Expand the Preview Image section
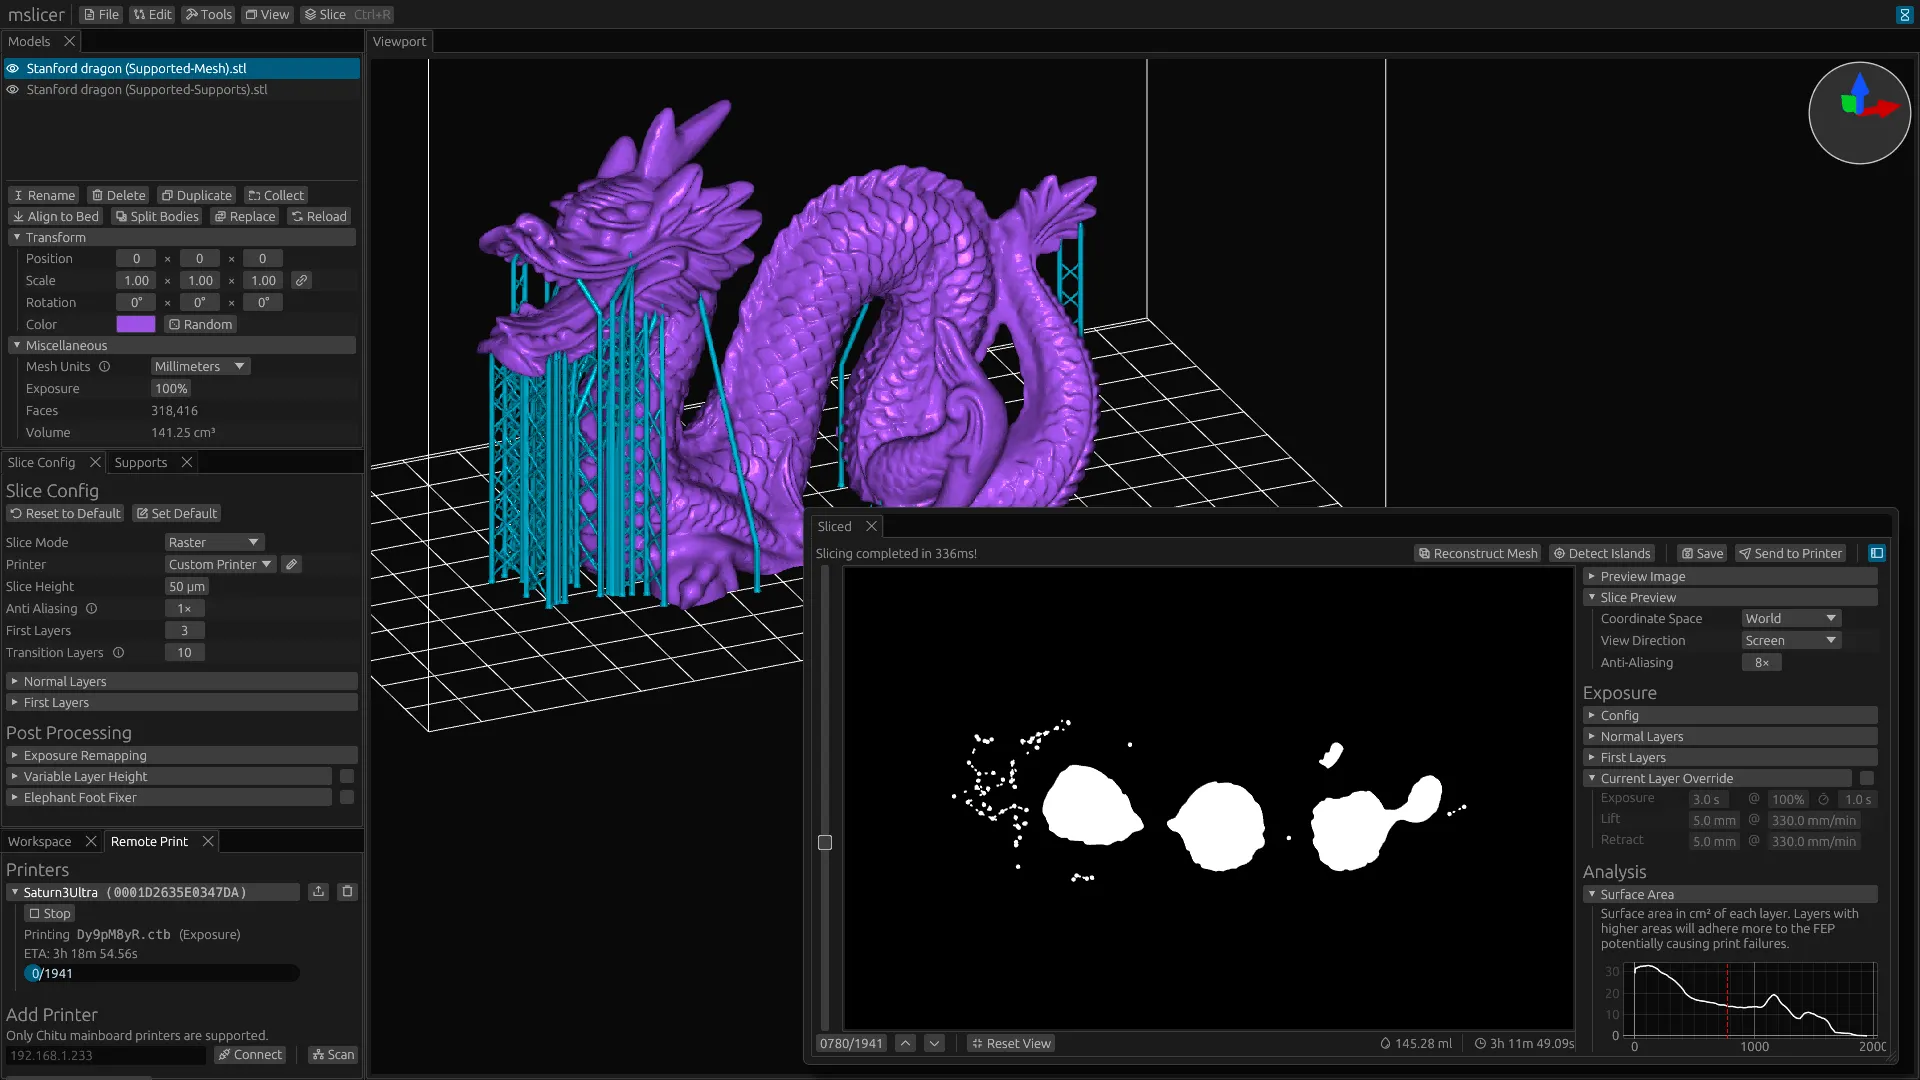Image resolution: width=1920 pixels, height=1080 pixels. [1730, 577]
